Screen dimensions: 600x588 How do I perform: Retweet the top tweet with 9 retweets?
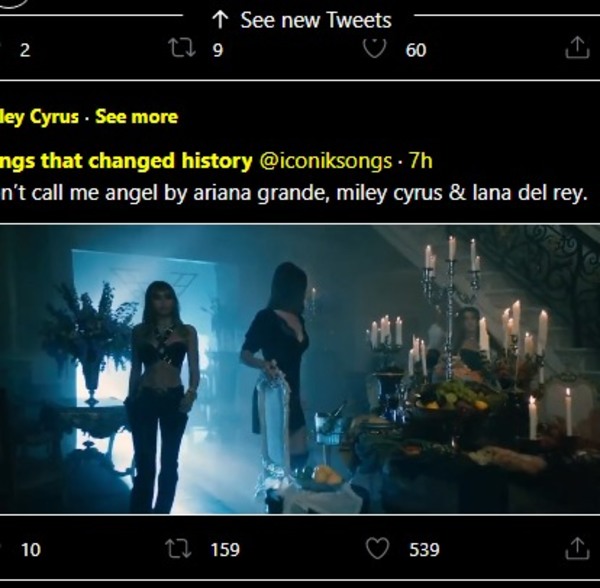pos(182,49)
